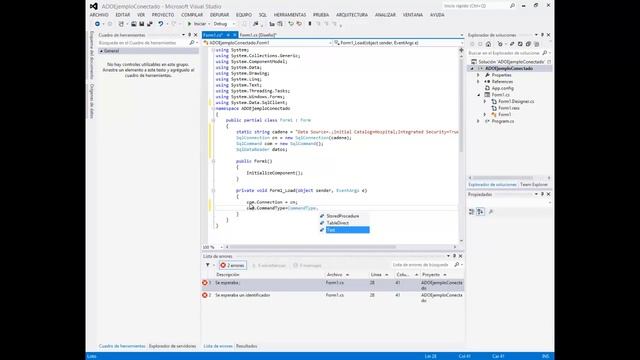Click the search icon in Lista de errores
Image resolution: width=640 pixels, height=360 pixels.
click(x=457, y=265)
